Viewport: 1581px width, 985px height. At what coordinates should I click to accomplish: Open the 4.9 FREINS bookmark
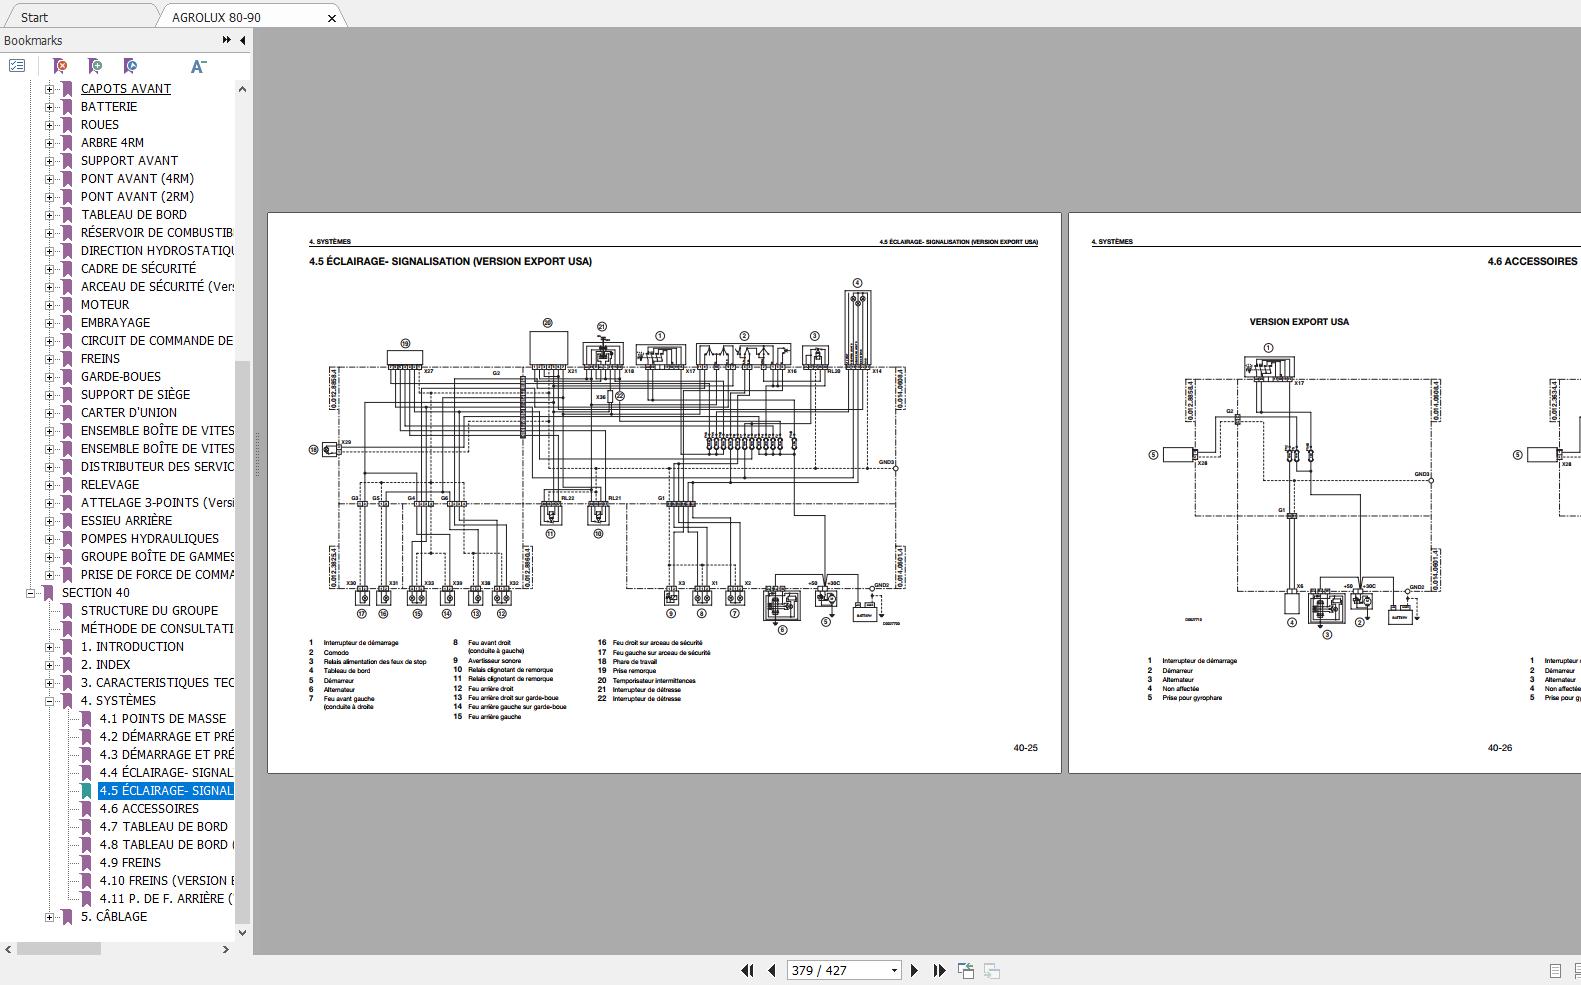130,863
